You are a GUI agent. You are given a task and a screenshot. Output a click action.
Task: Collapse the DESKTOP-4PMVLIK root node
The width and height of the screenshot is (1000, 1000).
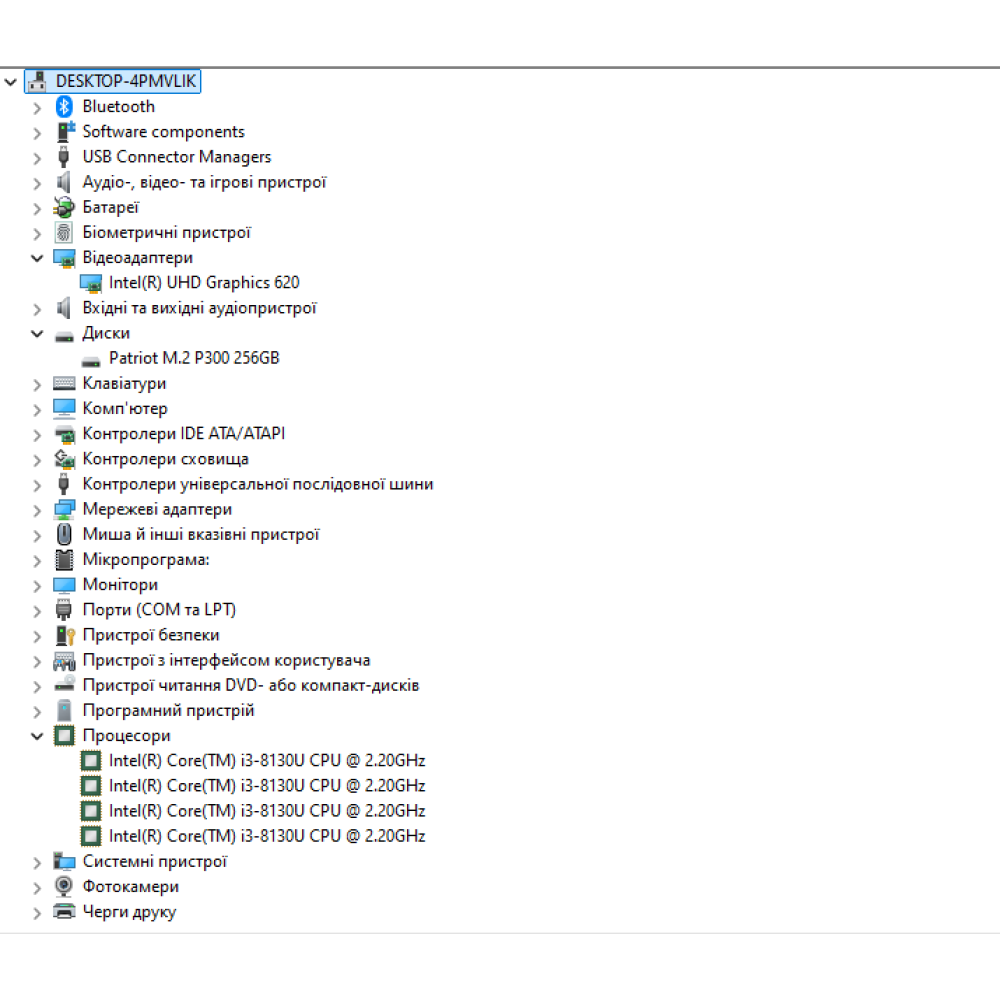[11, 82]
